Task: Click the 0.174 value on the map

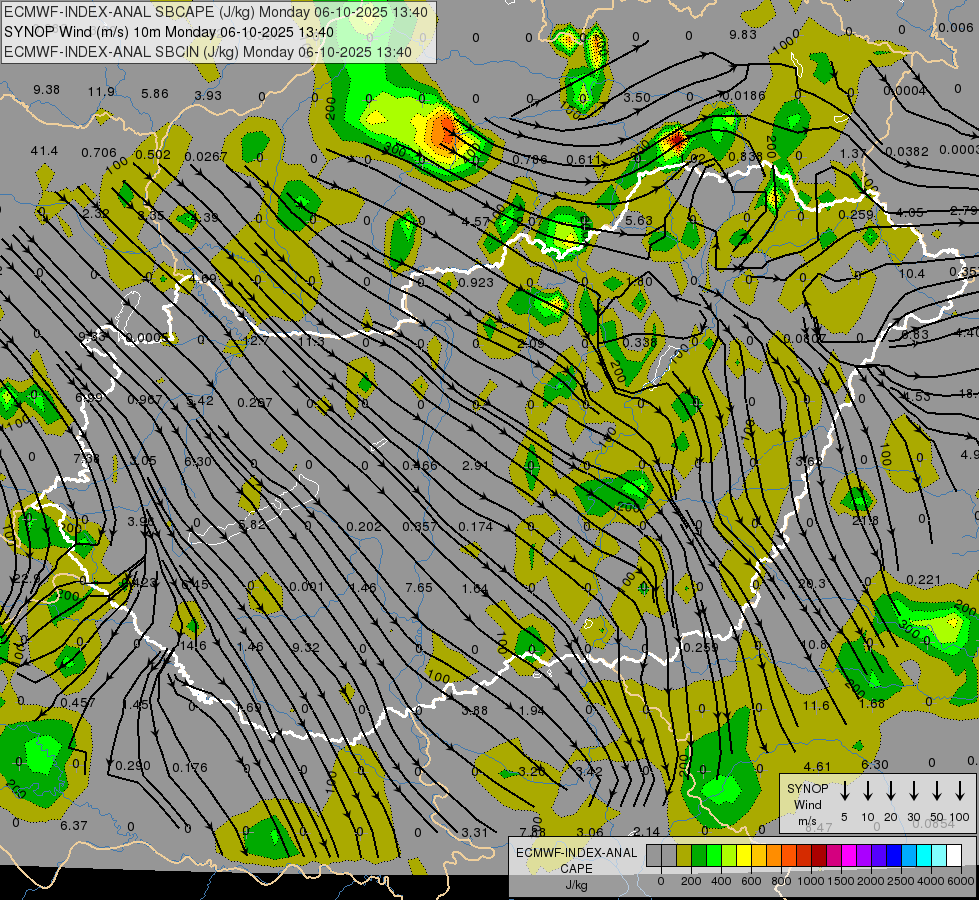Action: tap(476, 527)
